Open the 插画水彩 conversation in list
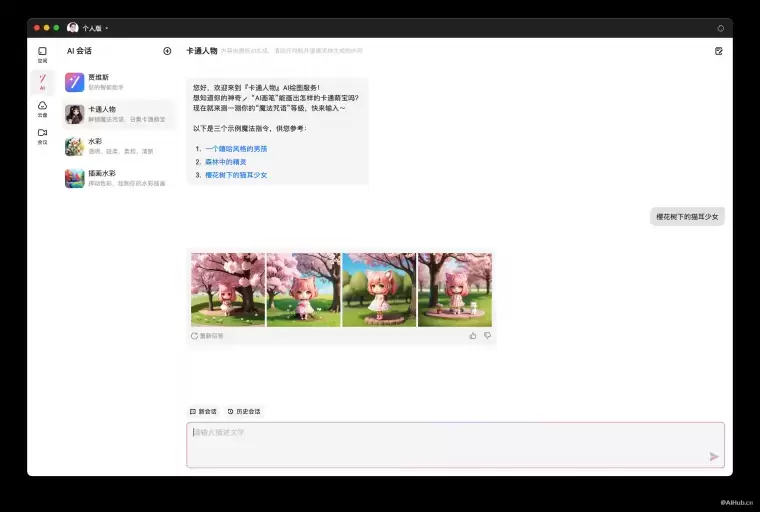 click(118, 178)
